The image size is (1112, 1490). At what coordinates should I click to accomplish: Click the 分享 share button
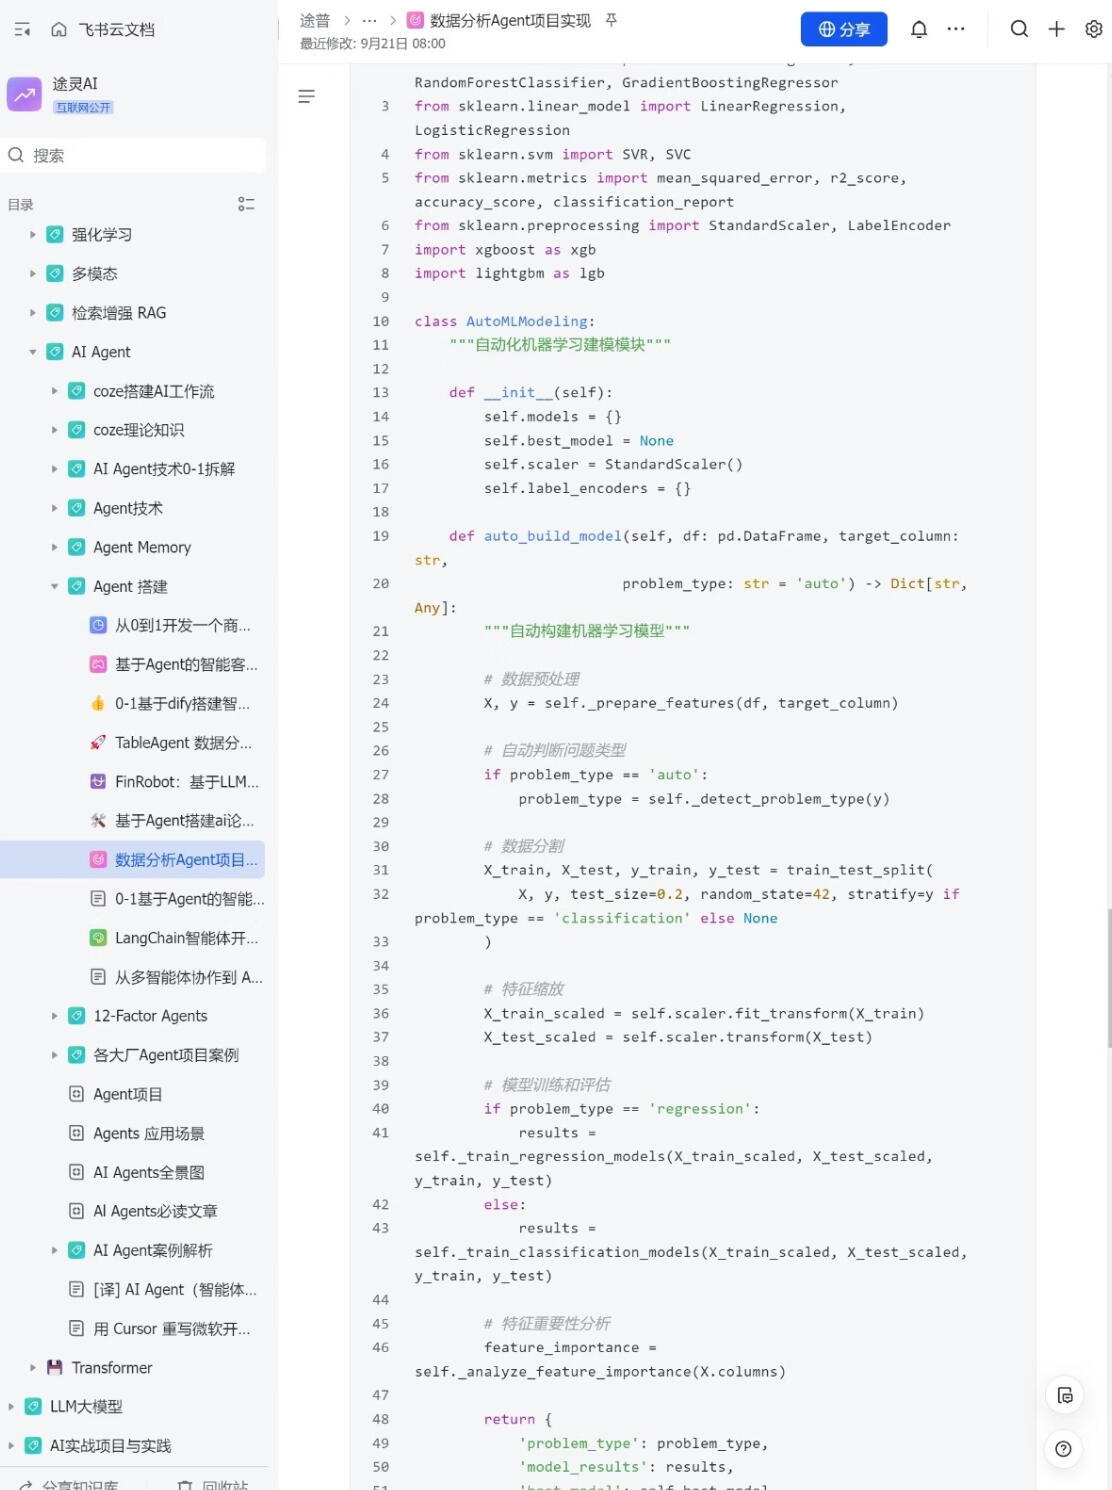(844, 29)
